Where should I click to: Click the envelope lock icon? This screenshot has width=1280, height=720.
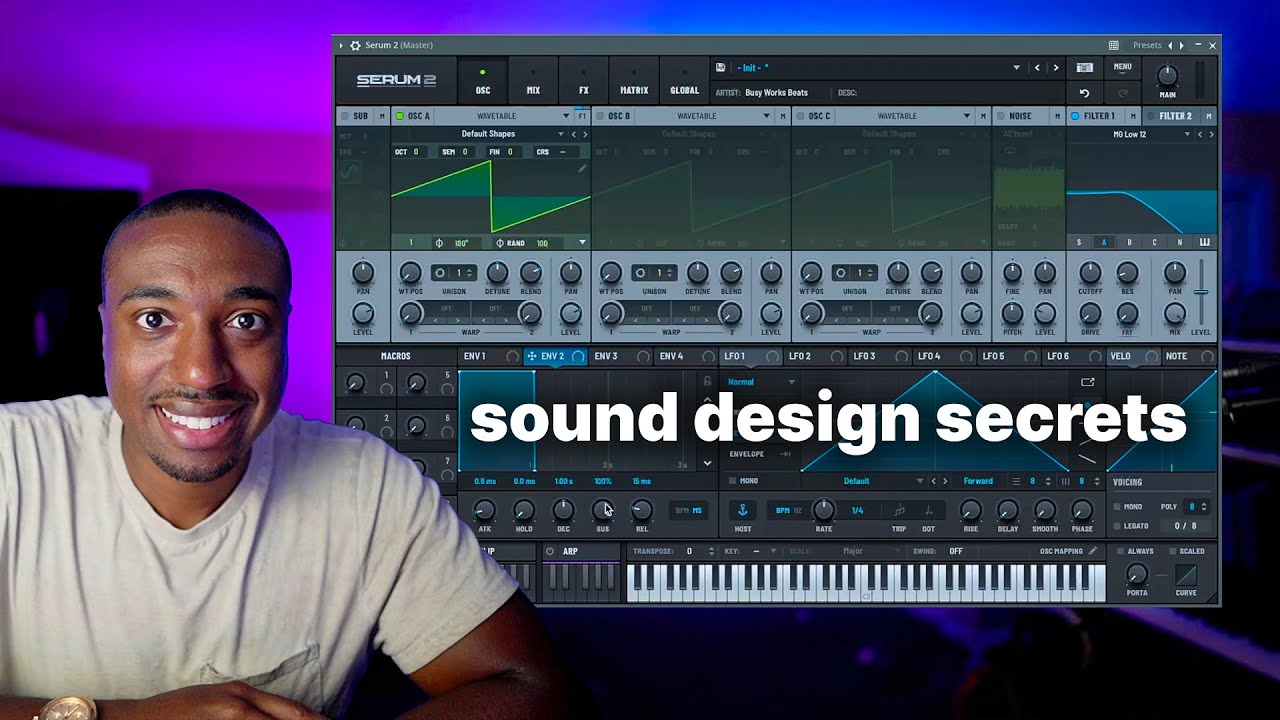[x=708, y=382]
